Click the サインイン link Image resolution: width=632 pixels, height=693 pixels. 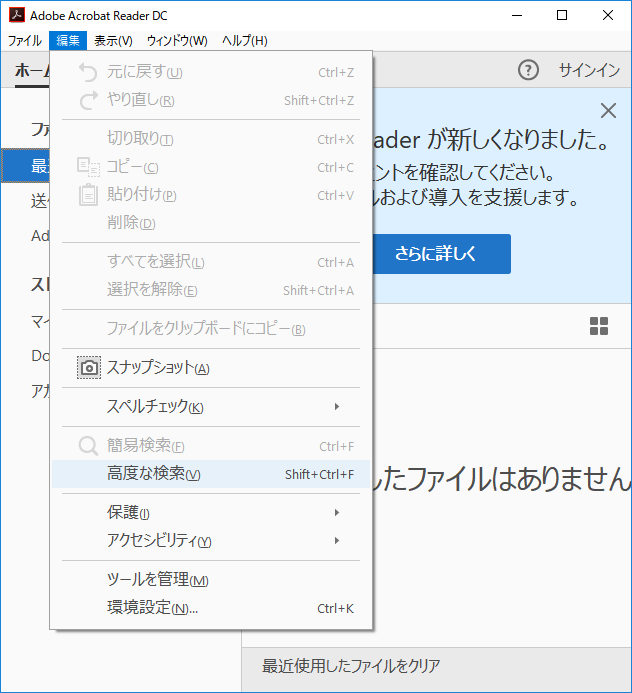589,70
